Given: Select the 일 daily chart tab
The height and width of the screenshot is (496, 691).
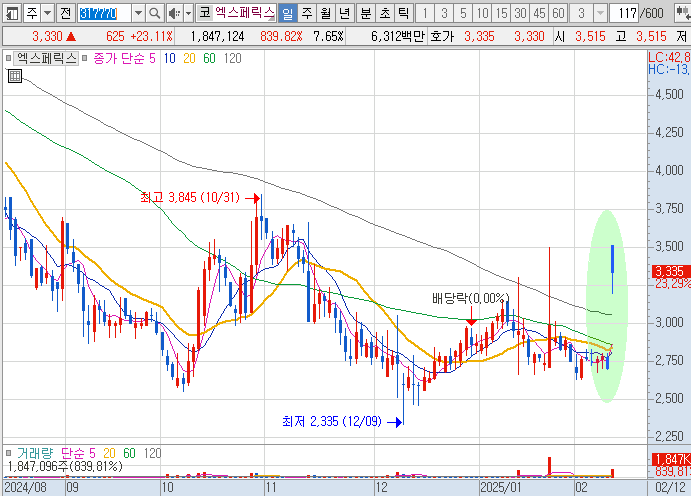Looking at the screenshot, I should 287,13.
